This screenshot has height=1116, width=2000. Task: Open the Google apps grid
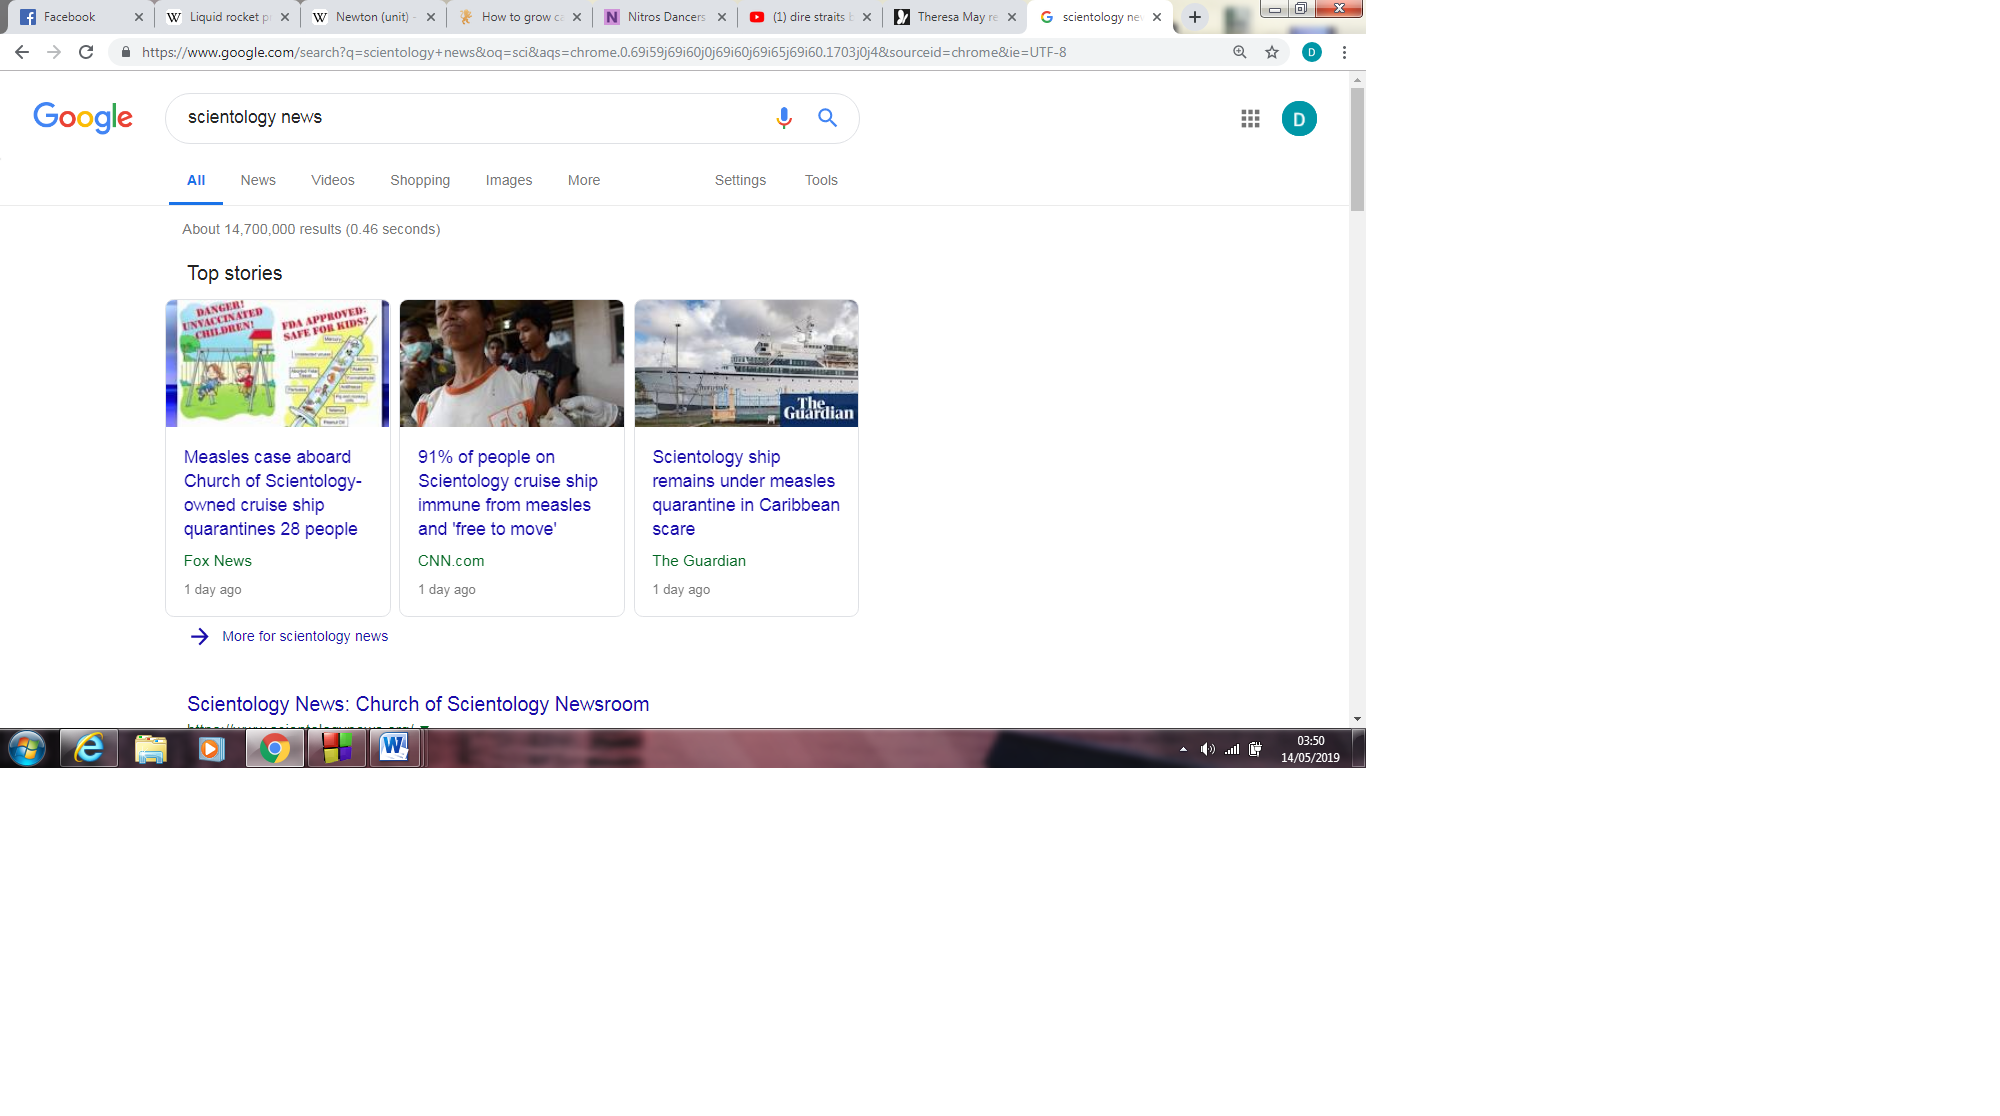point(1250,119)
